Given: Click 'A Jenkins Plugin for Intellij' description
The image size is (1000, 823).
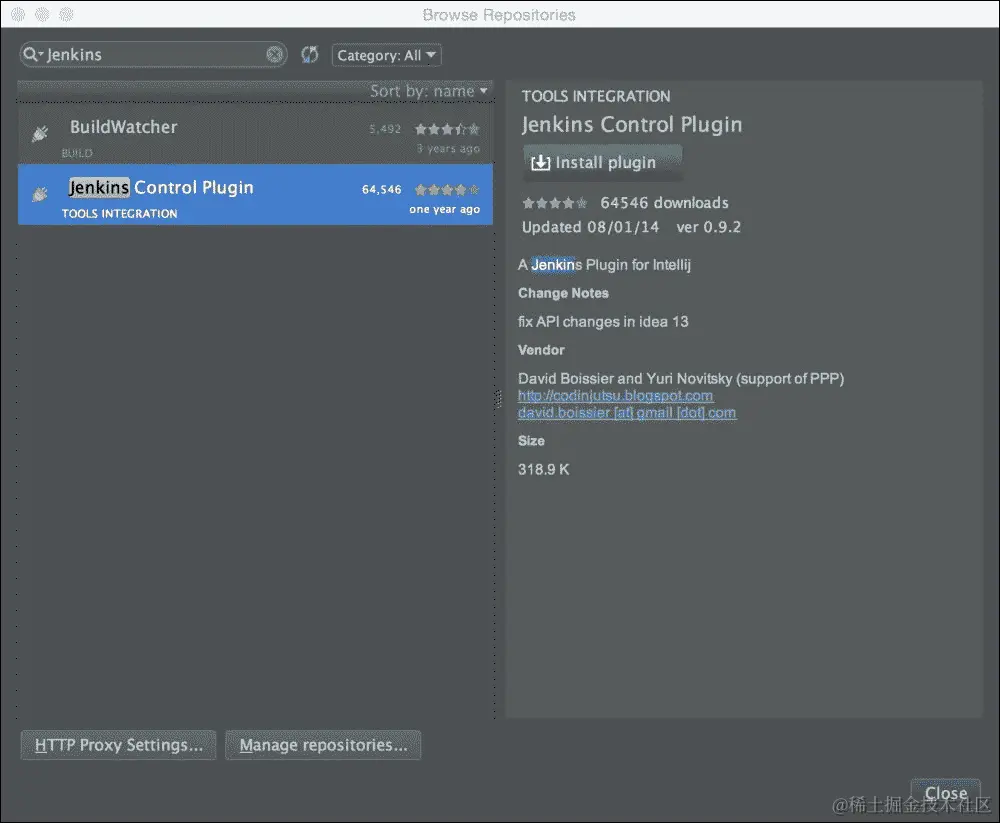Looking at the screenshot, I should [x=605, y=265].
